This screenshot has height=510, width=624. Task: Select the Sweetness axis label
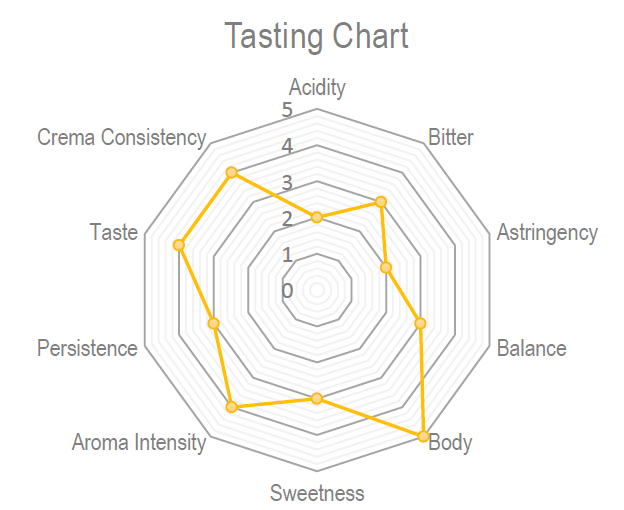click(317, 493)
